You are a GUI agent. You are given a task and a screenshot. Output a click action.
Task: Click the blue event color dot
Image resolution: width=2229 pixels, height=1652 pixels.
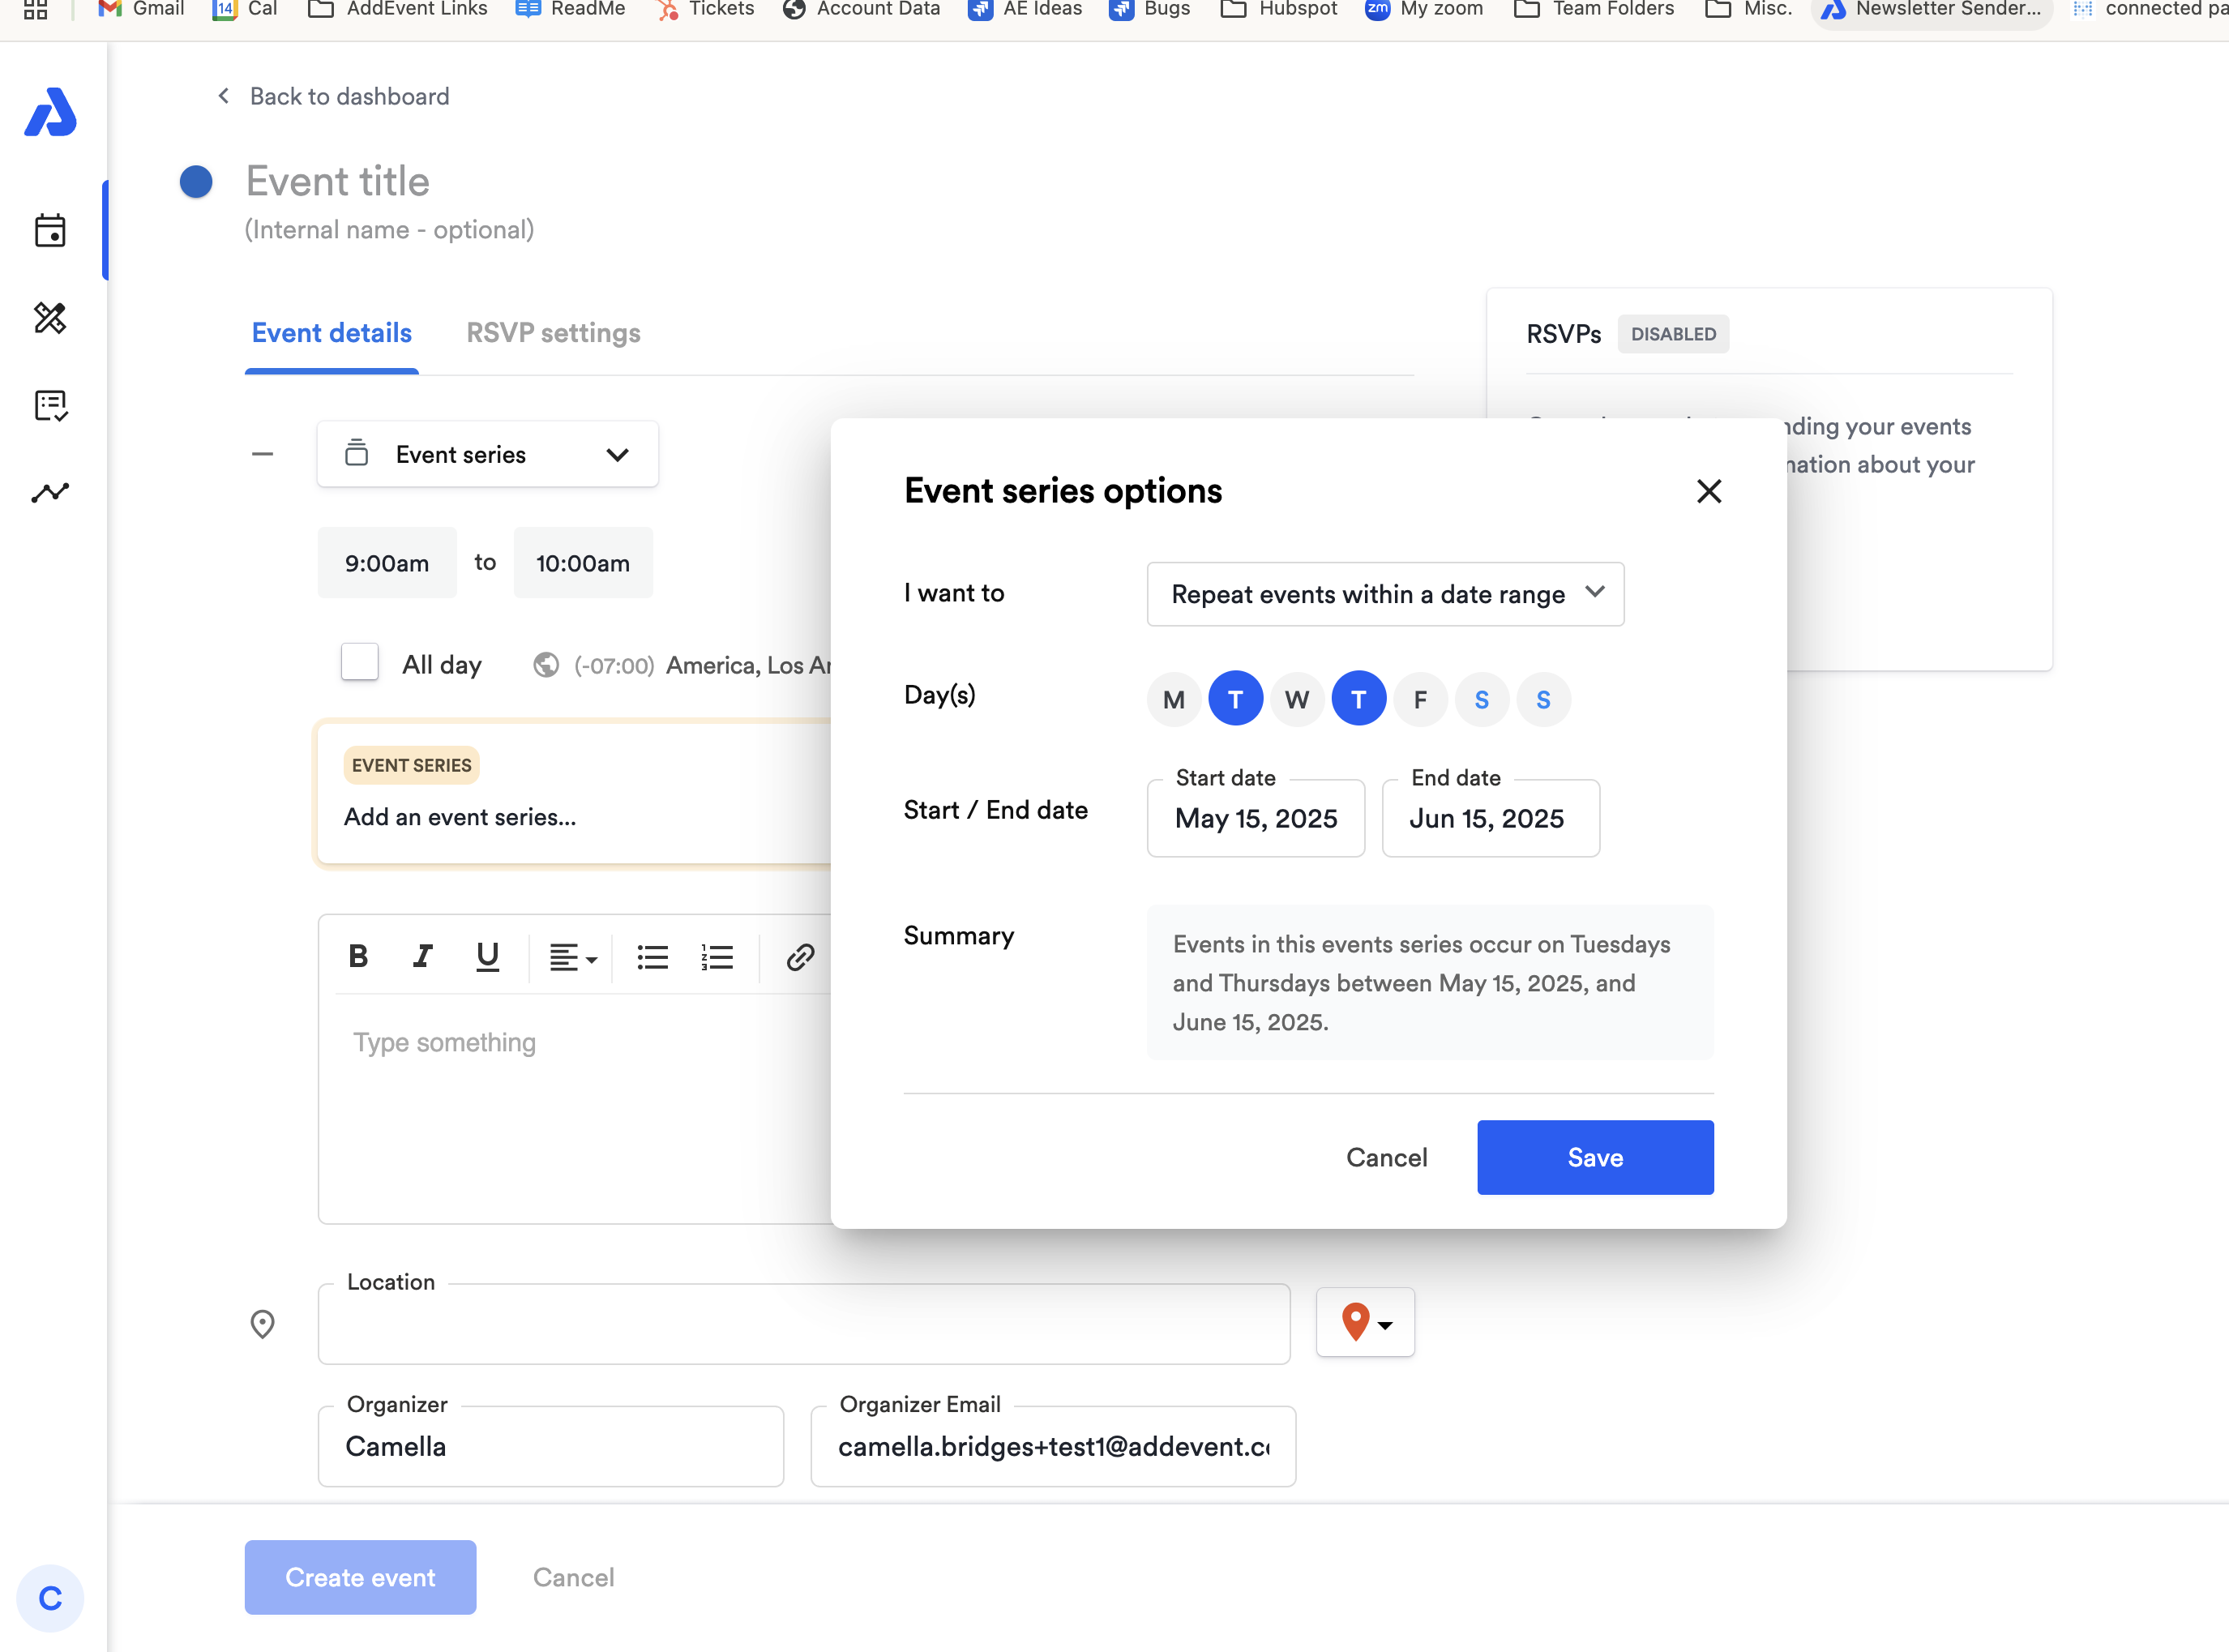(x=196, y=182)
